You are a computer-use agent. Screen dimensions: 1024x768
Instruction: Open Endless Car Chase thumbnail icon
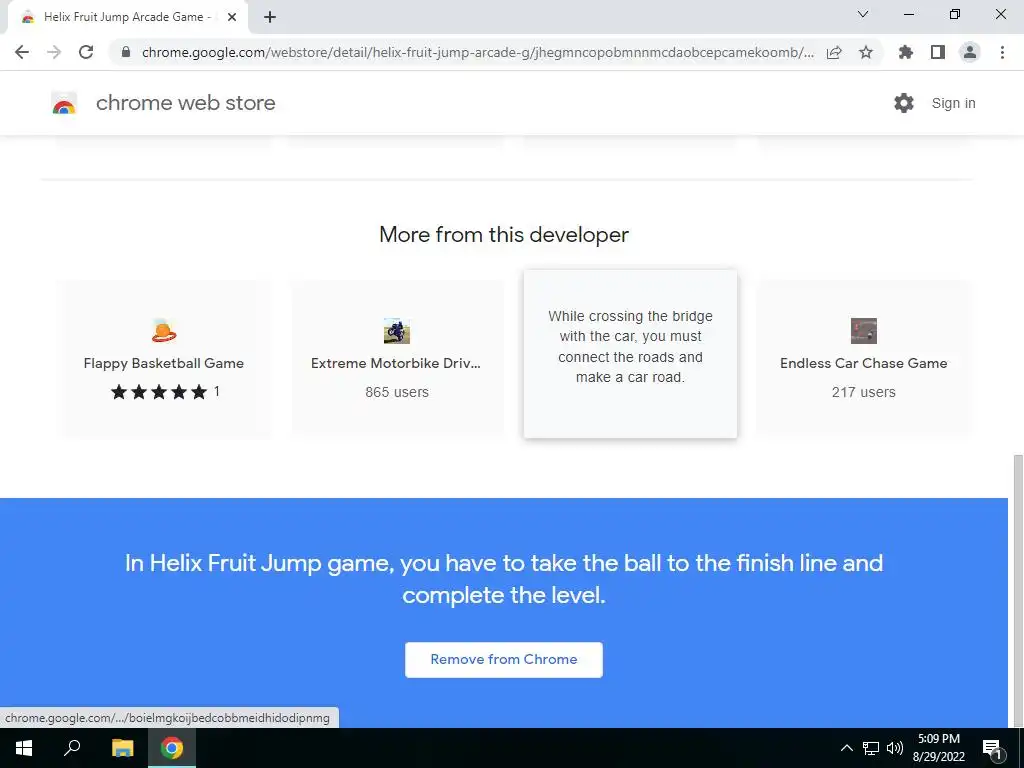[863, 331]
